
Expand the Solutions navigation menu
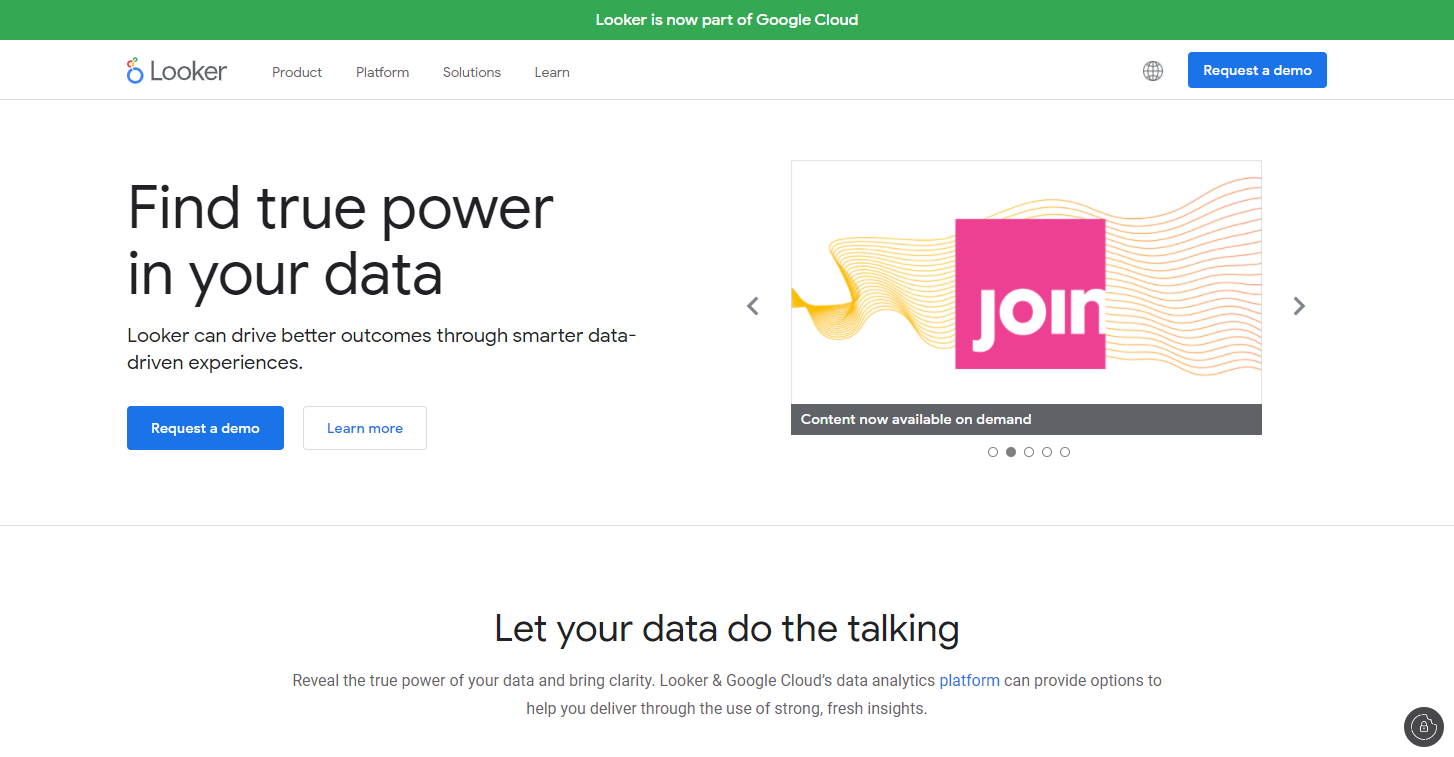click(x=472, y=72)
